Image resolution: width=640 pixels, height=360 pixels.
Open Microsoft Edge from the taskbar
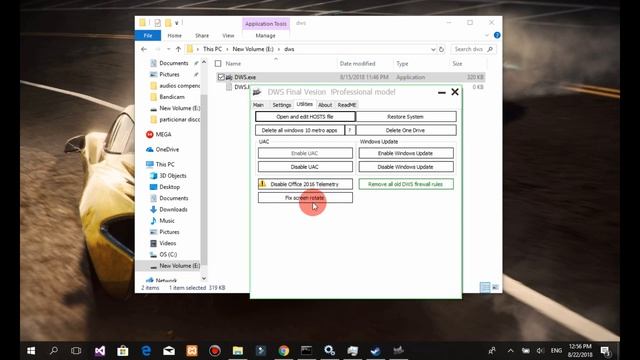tap(146, 351)
